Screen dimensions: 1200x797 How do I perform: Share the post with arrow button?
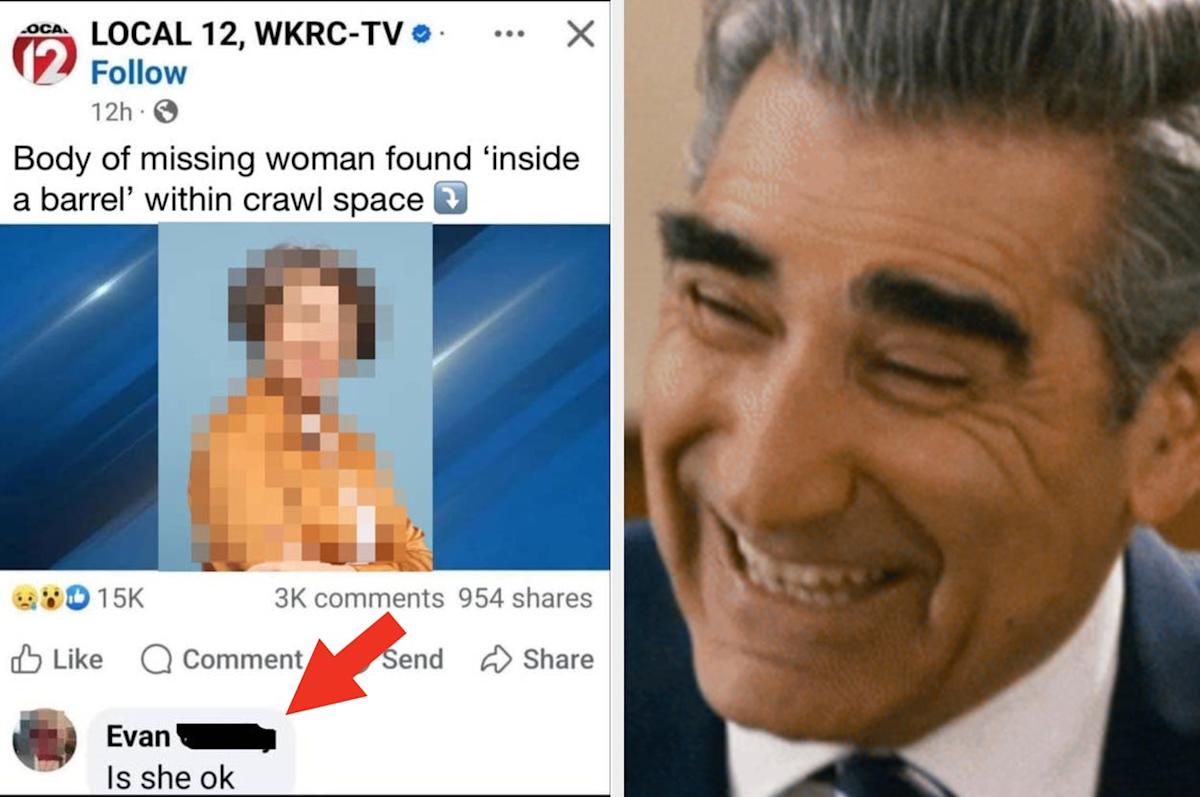coord(537,659)
